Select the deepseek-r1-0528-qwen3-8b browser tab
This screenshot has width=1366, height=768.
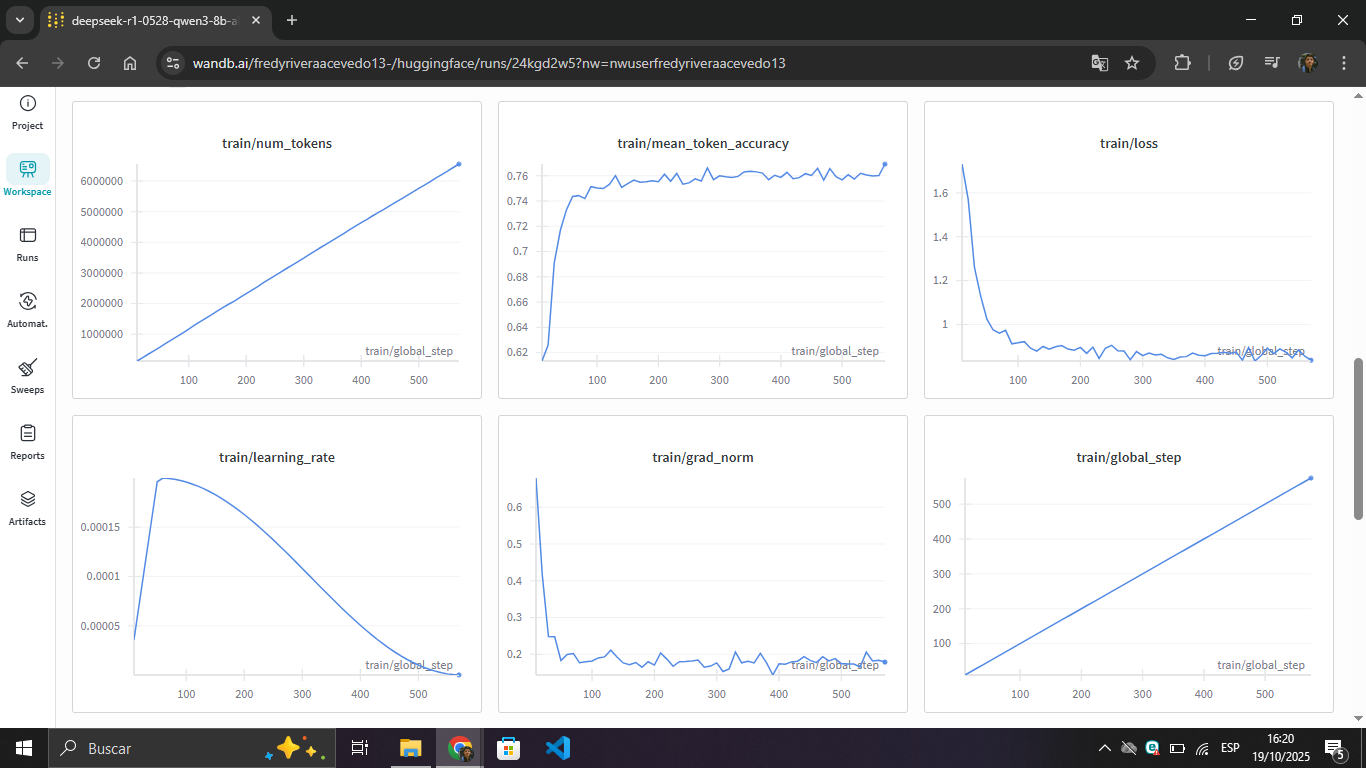pos(150,20)
